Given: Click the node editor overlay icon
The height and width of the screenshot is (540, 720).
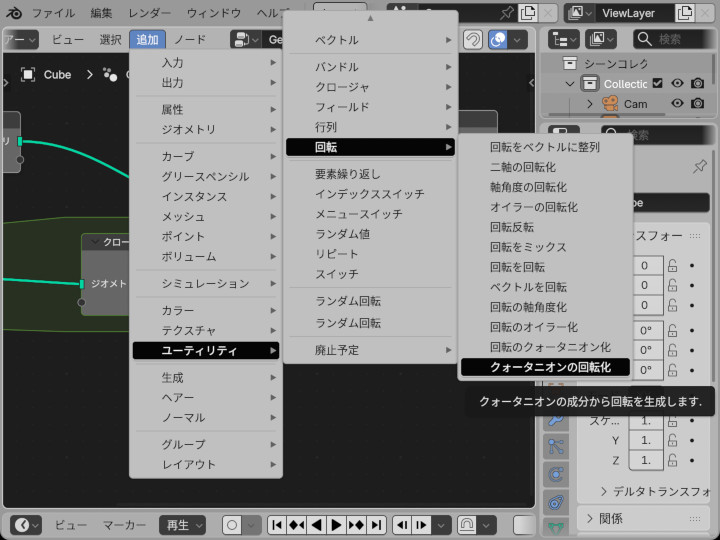Looking at the screenshot, I should pos(498,40).
